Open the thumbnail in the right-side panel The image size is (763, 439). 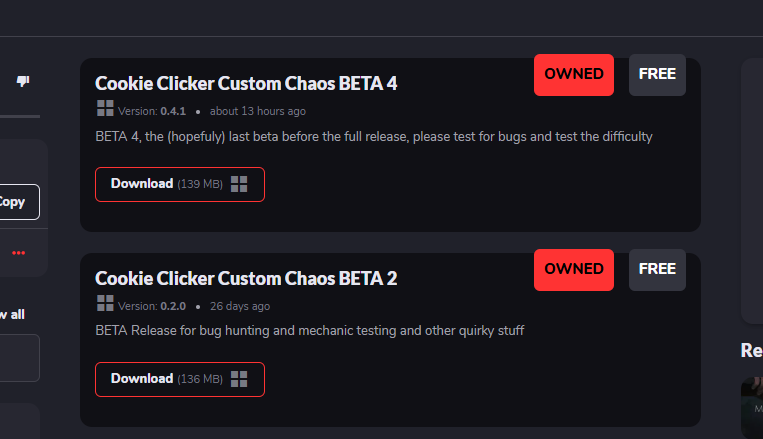752,408
